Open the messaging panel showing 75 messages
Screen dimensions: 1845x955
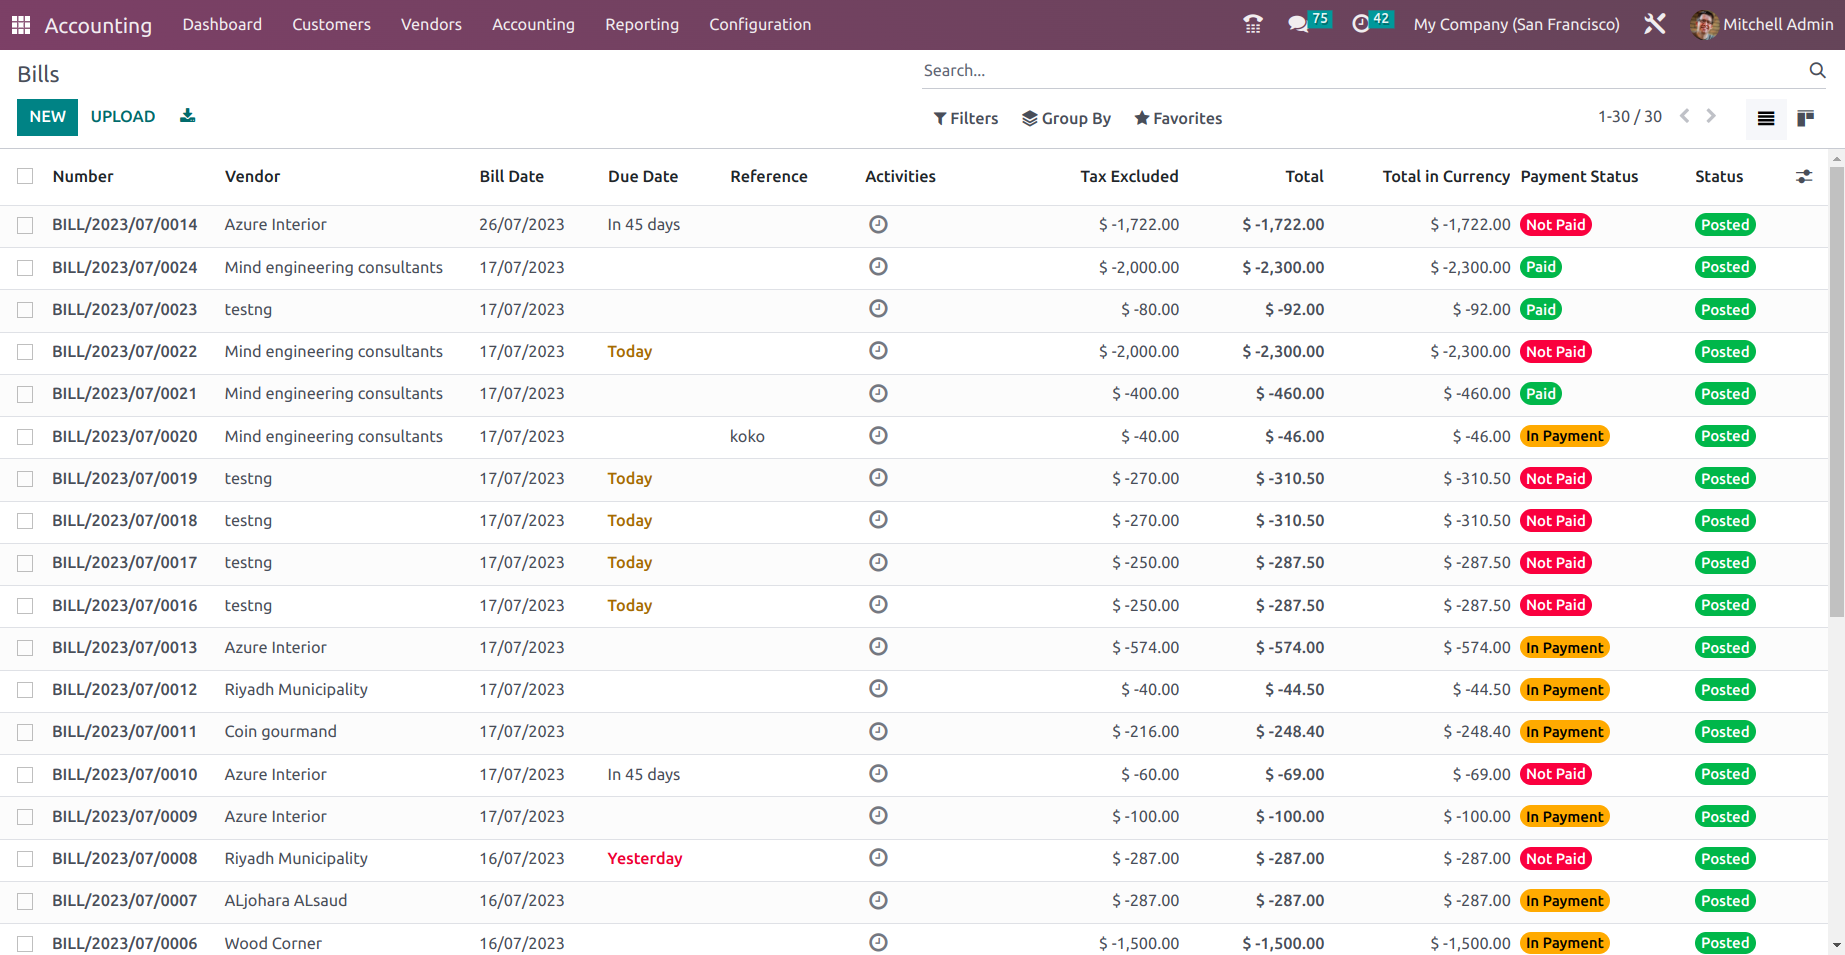click(x=1298, y=24)
